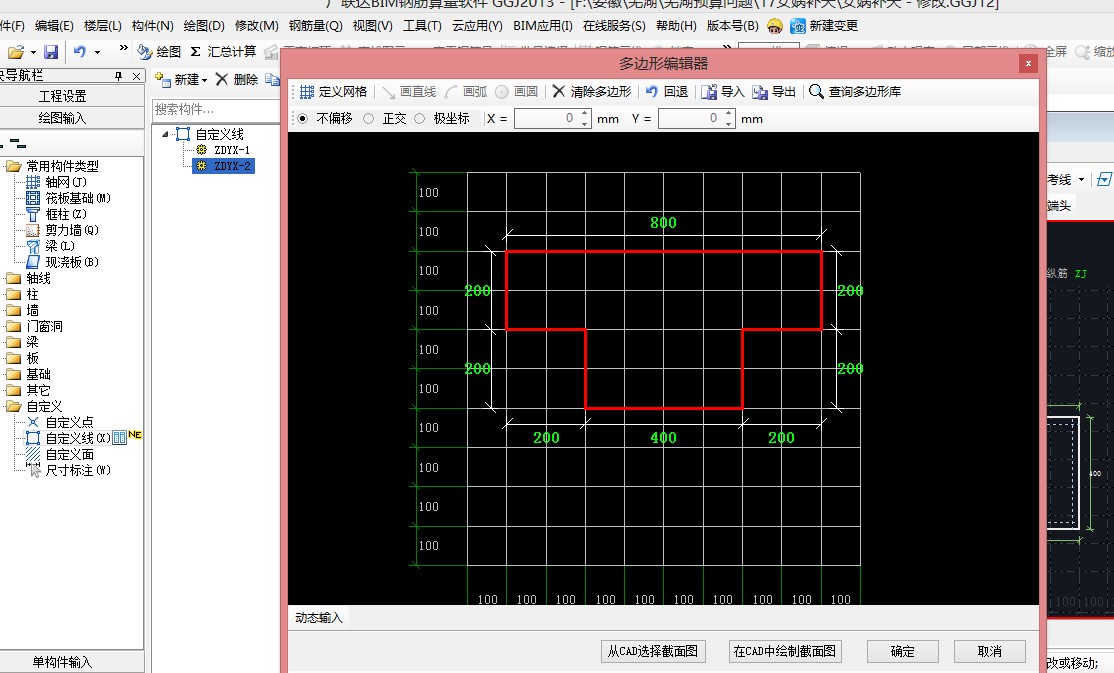This screenshot has width=1114, height=673.
Task: Click the 定义网格 grid icon
Action: [306, 92]
